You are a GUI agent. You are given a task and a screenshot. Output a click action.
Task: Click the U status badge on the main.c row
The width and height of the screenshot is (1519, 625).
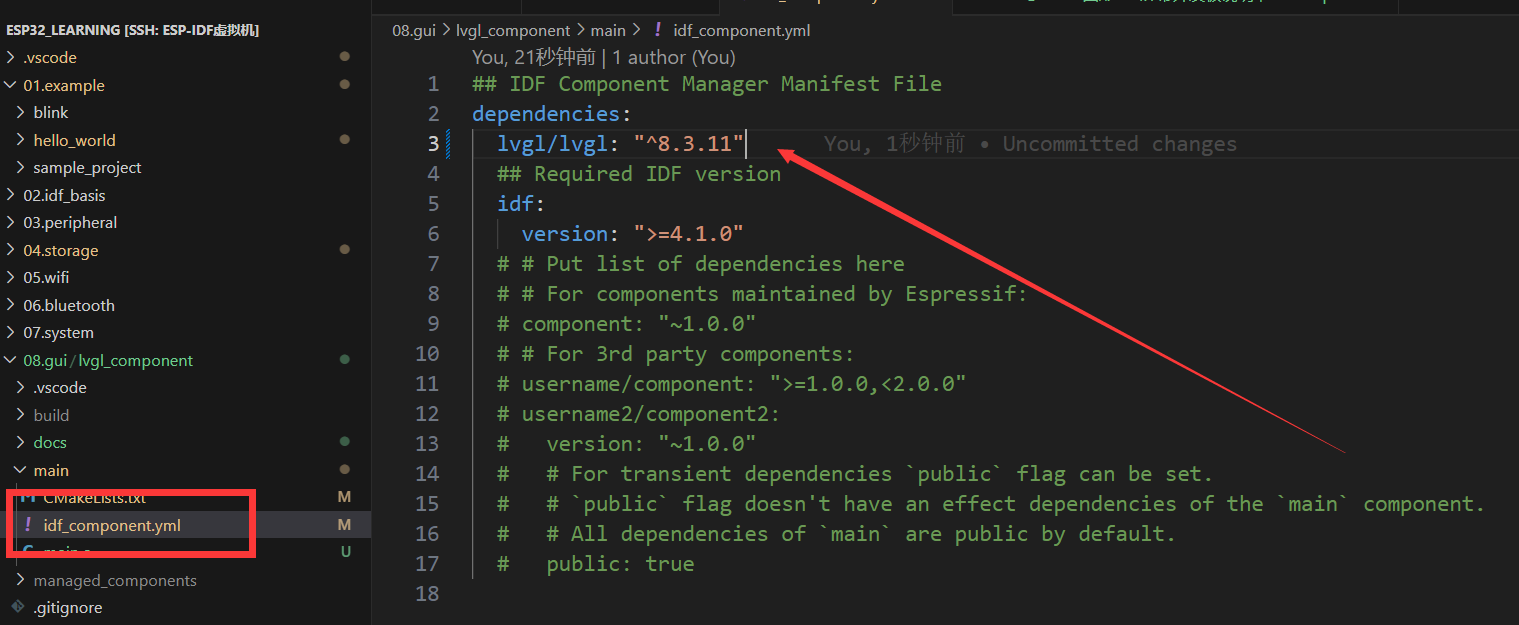pyautogui.click(x=345, y=551)
